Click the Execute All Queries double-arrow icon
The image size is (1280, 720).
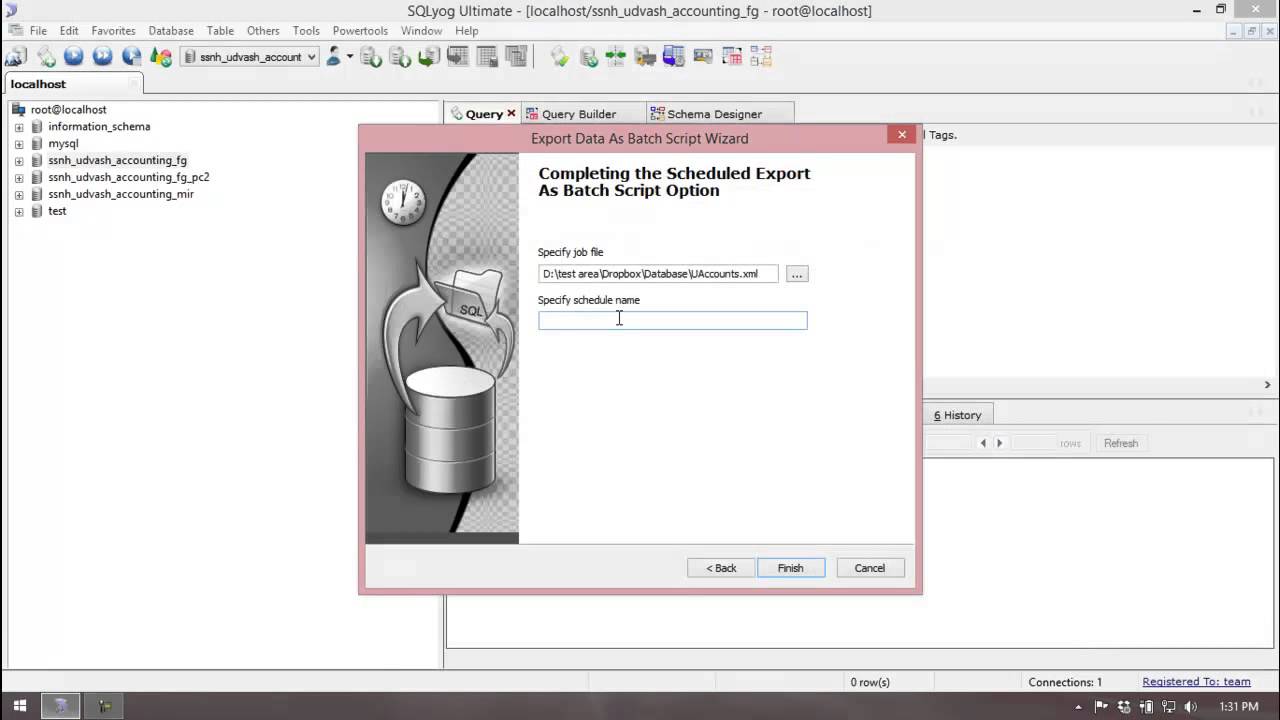103,57
